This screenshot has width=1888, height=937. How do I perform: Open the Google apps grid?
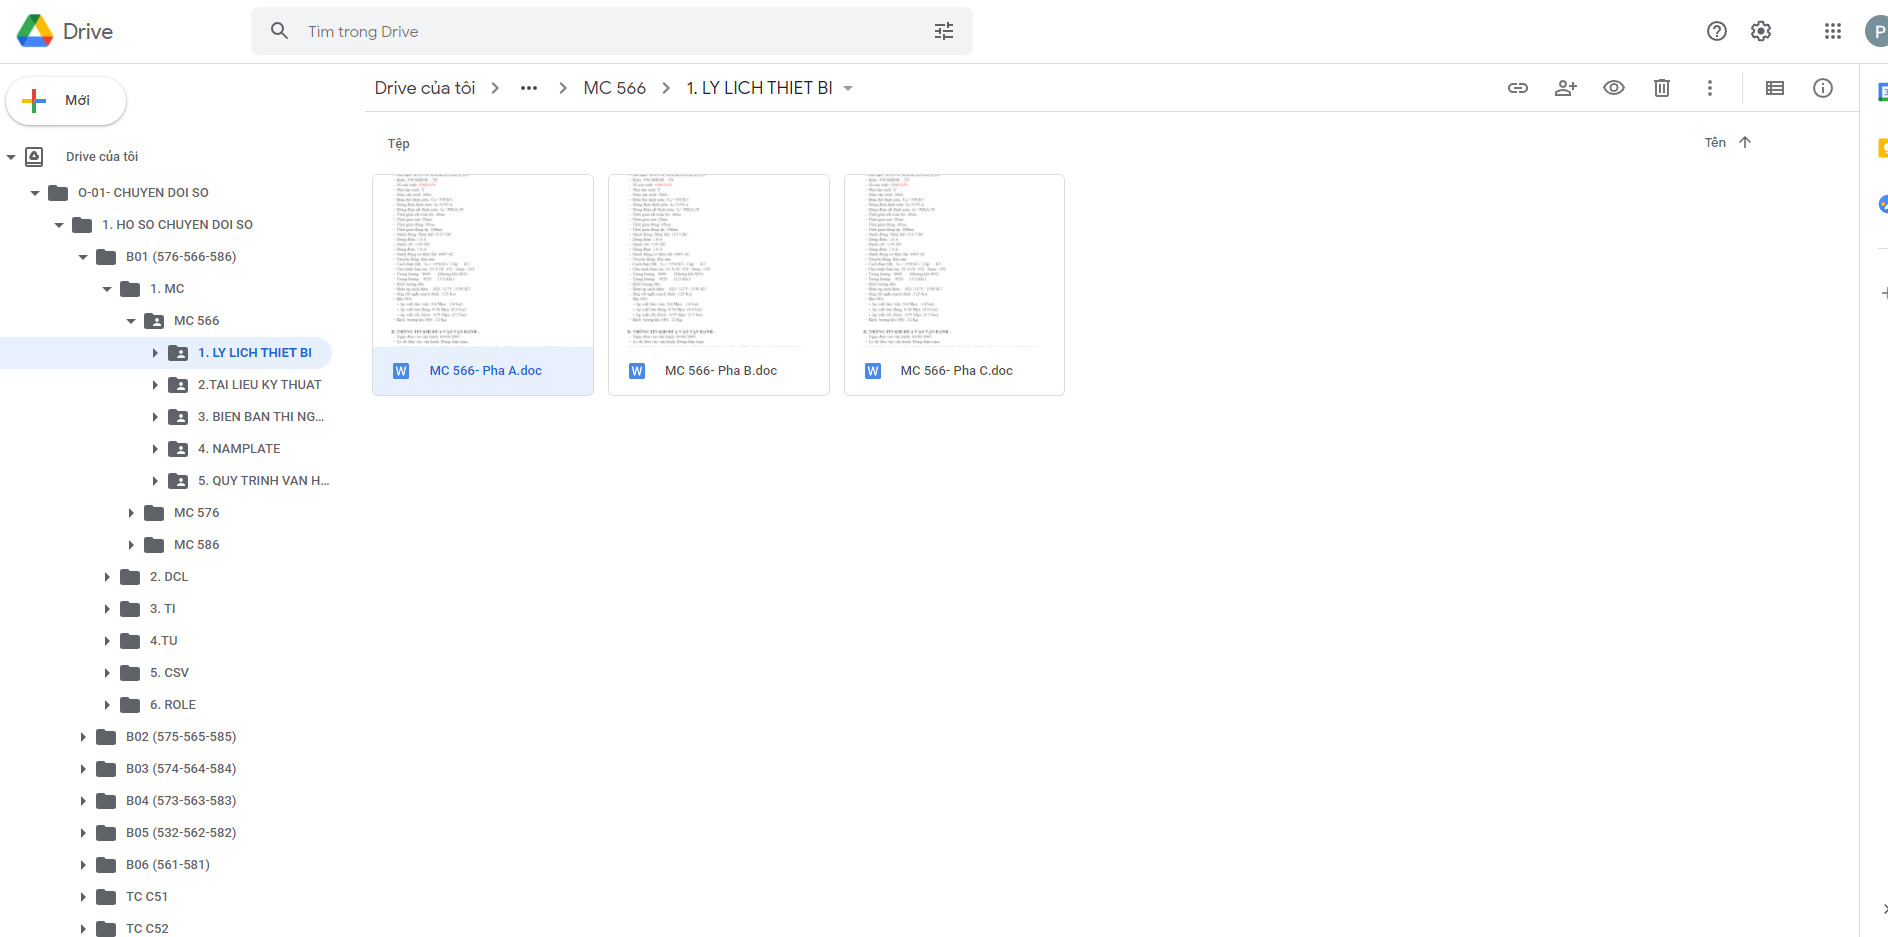pyautogui.click(x=1832, y=31)
